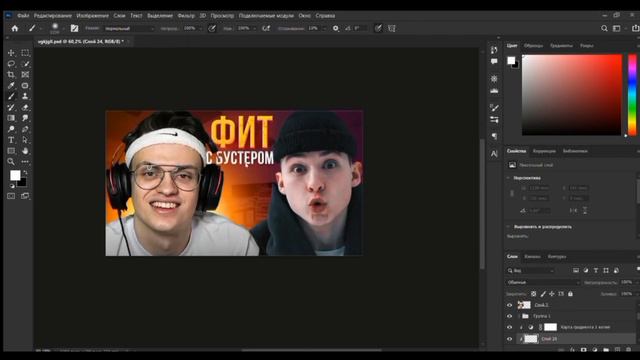This screenshot has height=360, width=640.
Task: Select the Слой 2 layer thumbnail
Action: 524,305
